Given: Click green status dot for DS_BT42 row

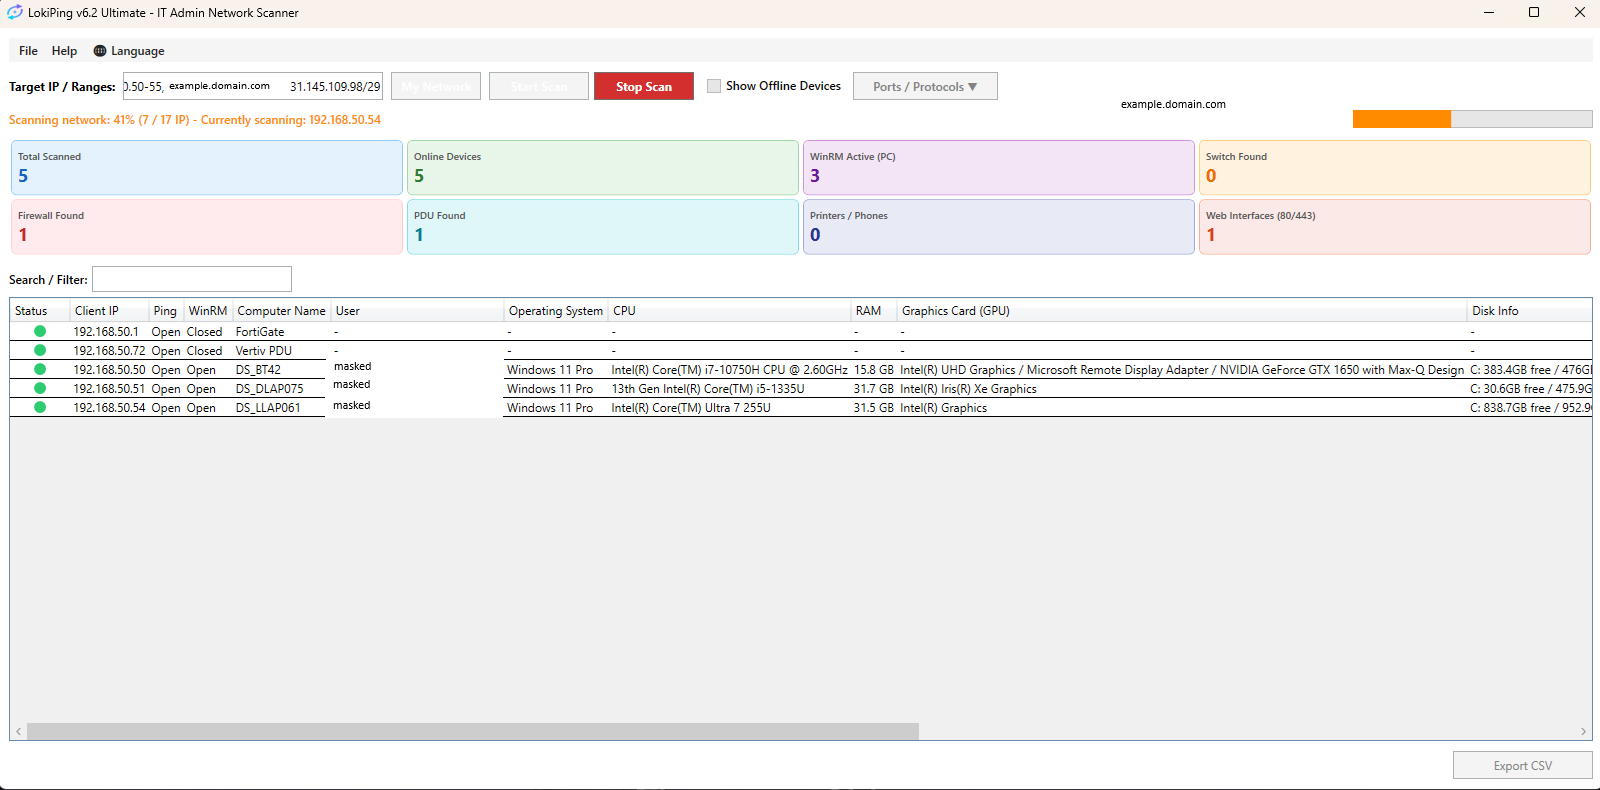Looking at the screenshot, I should (40, 369).
